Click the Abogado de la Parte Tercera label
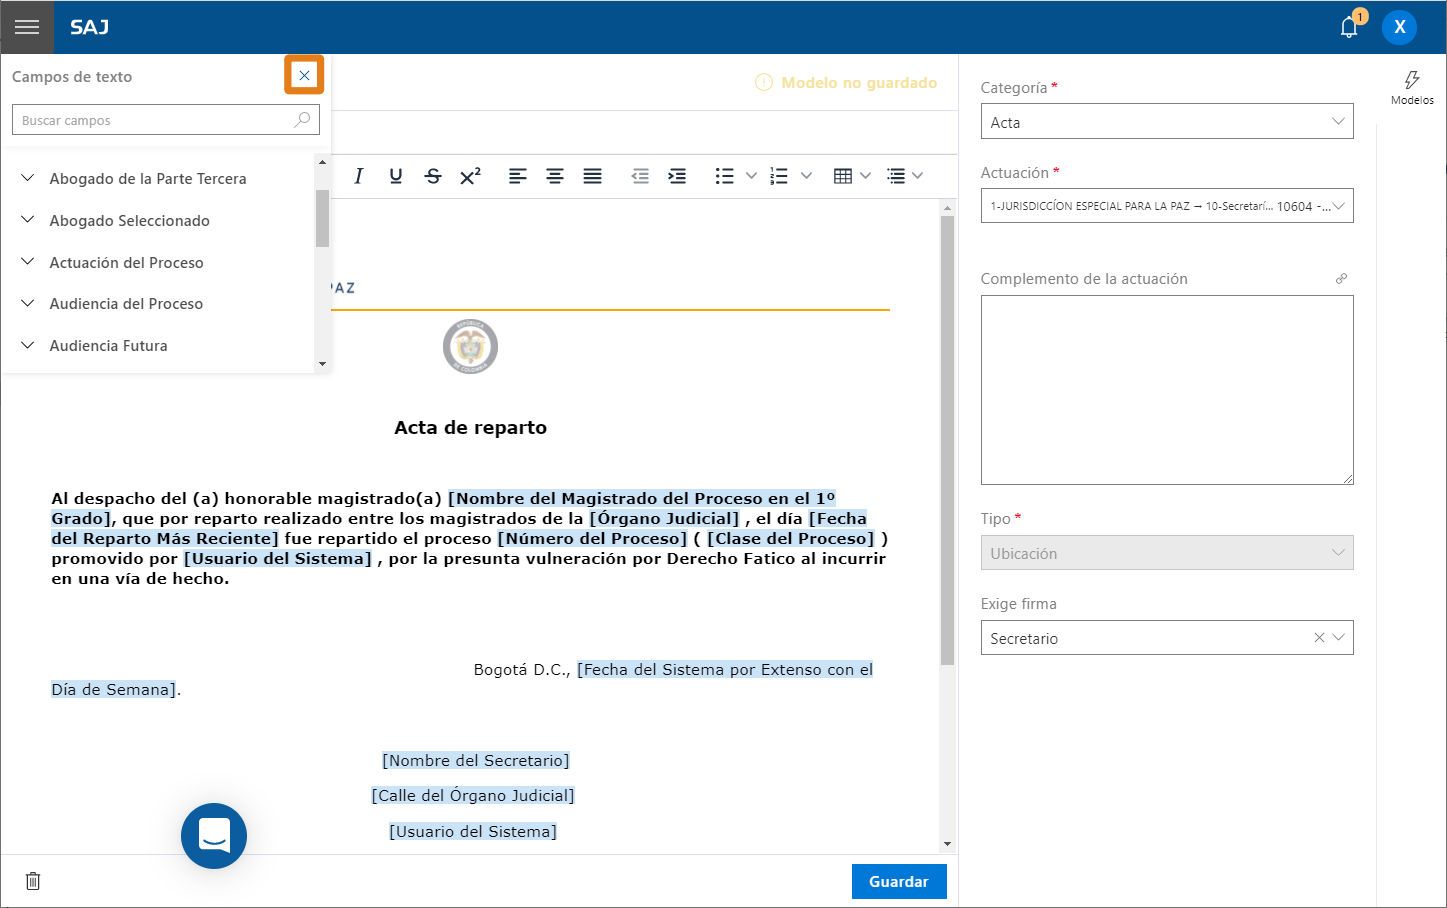Image resolution: width=1447 pixels, height=908 pixels. 148,178
